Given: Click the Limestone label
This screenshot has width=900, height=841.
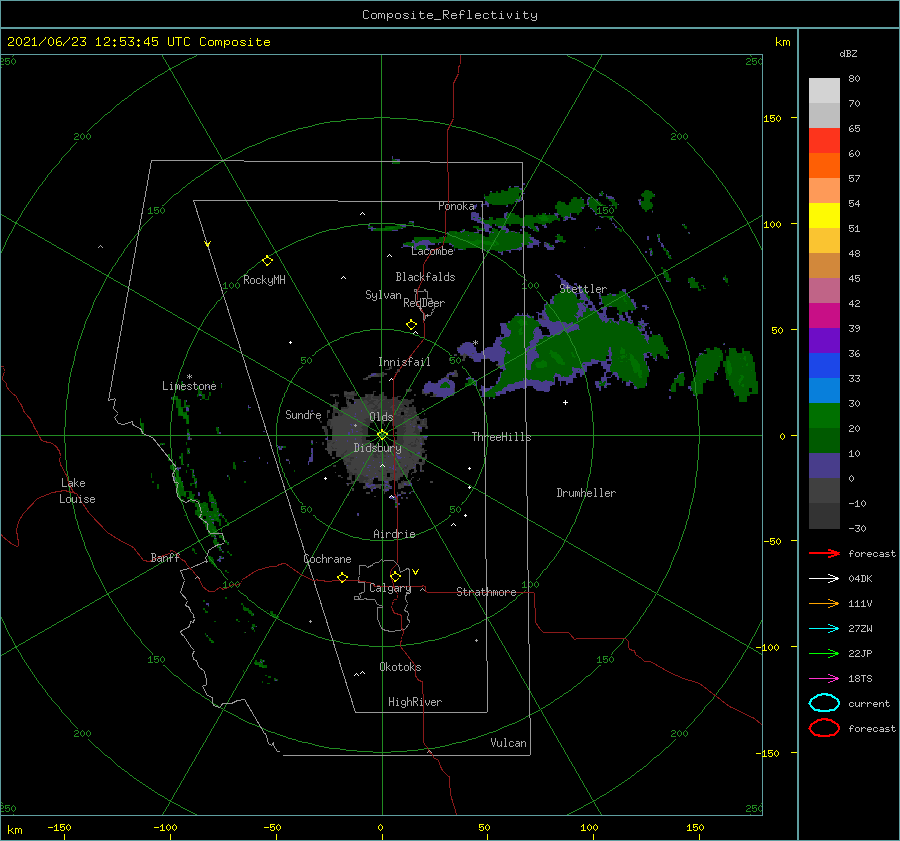Looking at the screenshot, I should [189, 386].
